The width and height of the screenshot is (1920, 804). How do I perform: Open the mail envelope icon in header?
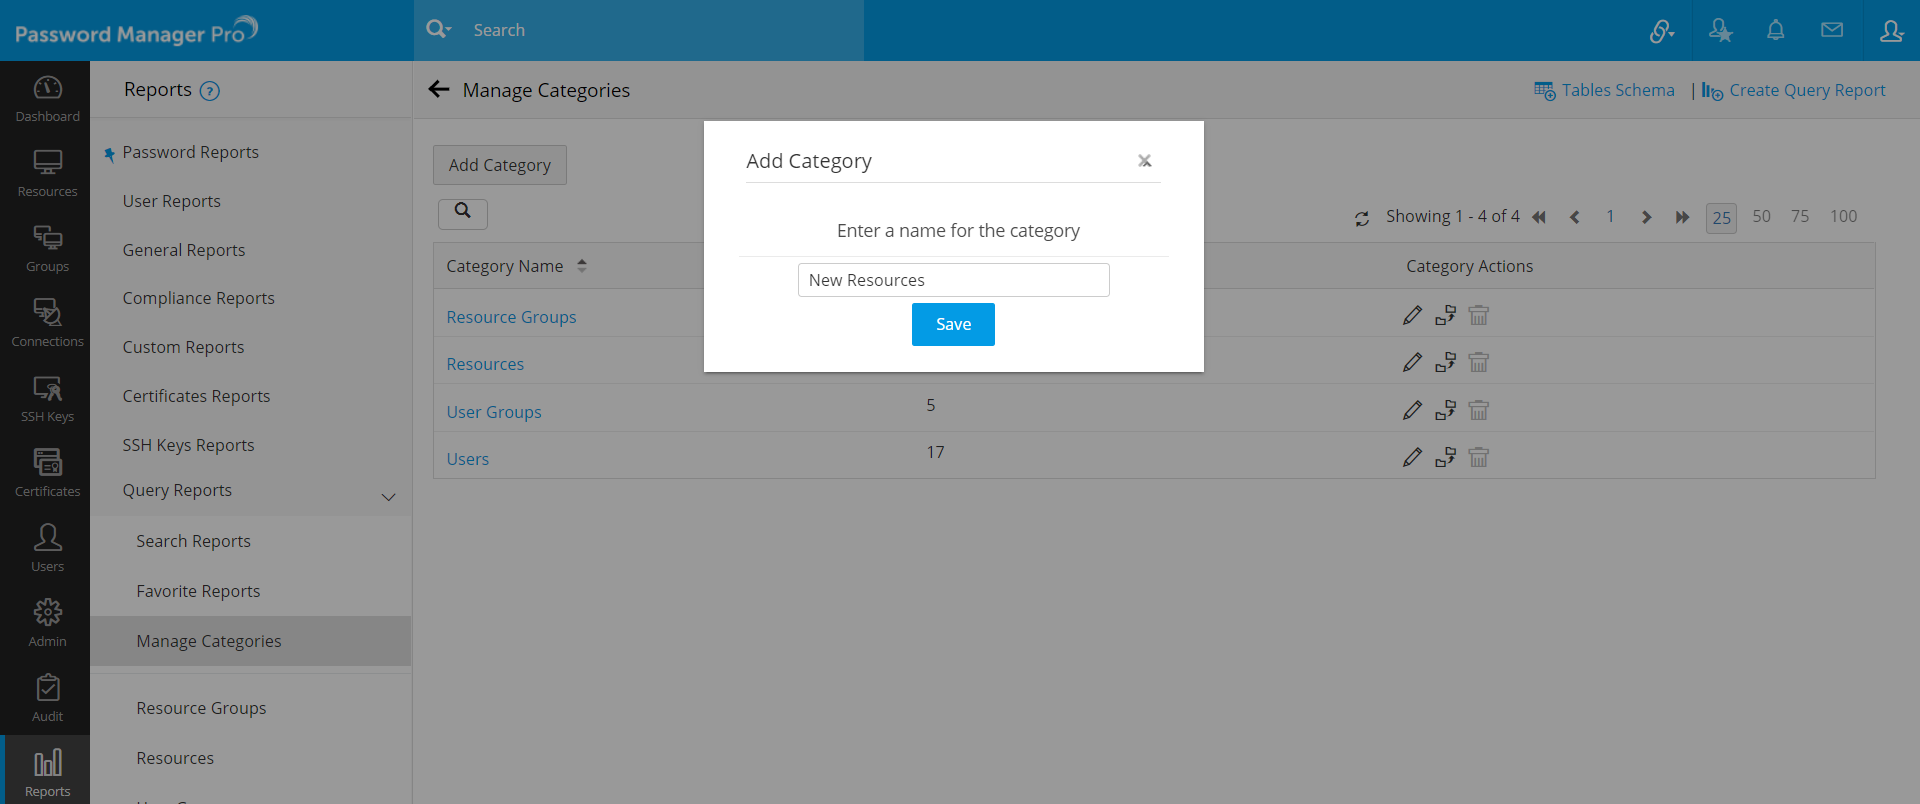coord(1832,30)
